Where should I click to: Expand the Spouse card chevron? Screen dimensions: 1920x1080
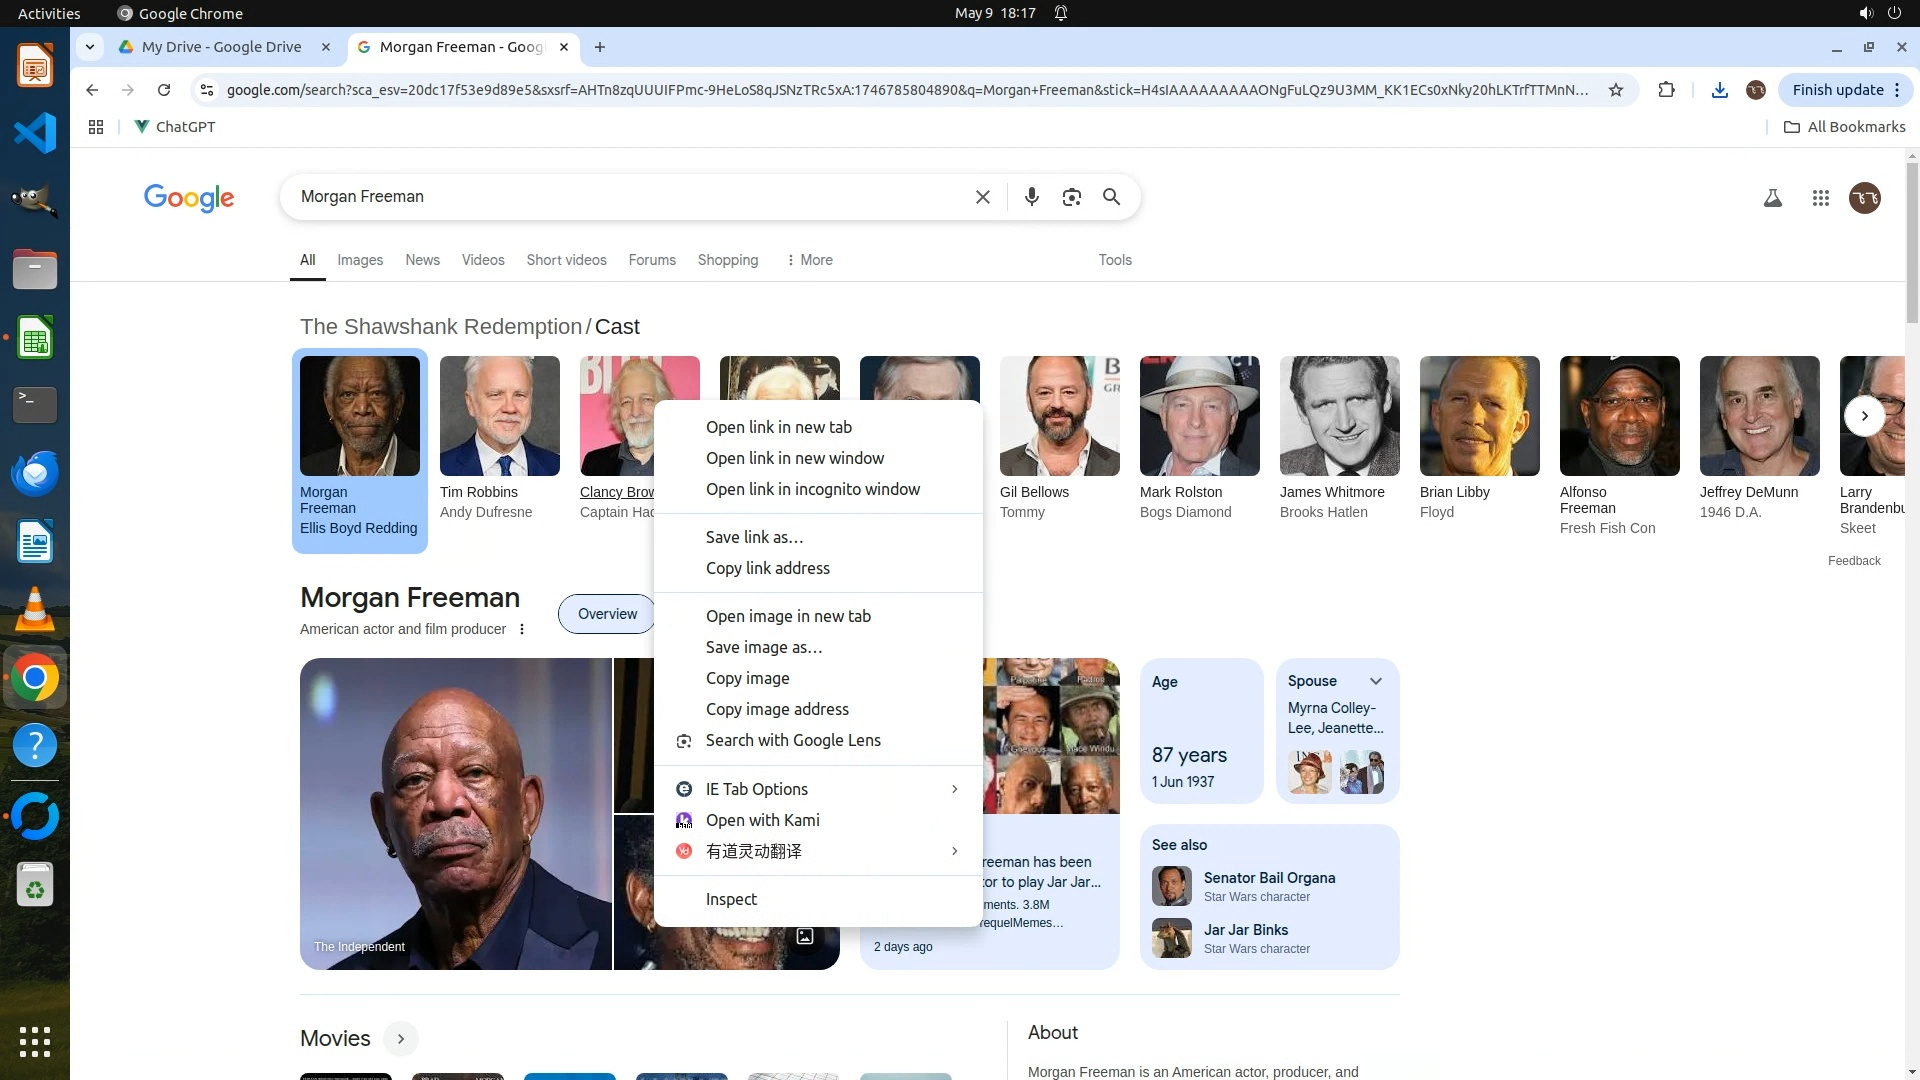tap(1376, 681)
